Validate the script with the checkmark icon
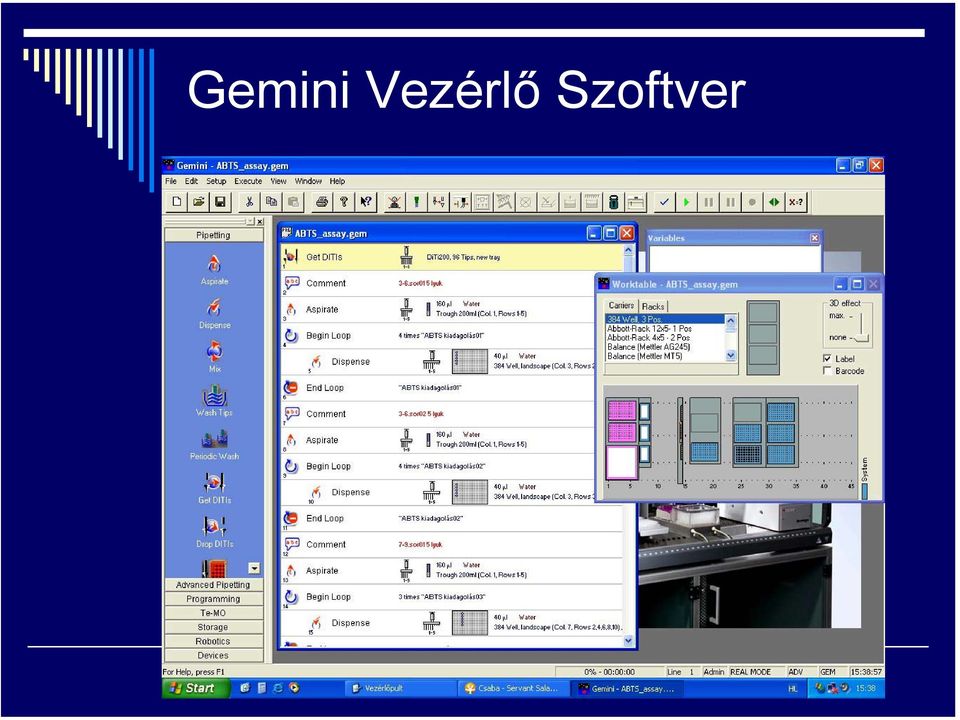The height and width of the screenshot is (720, 960). pyautogui.click(x=664, y=201)
